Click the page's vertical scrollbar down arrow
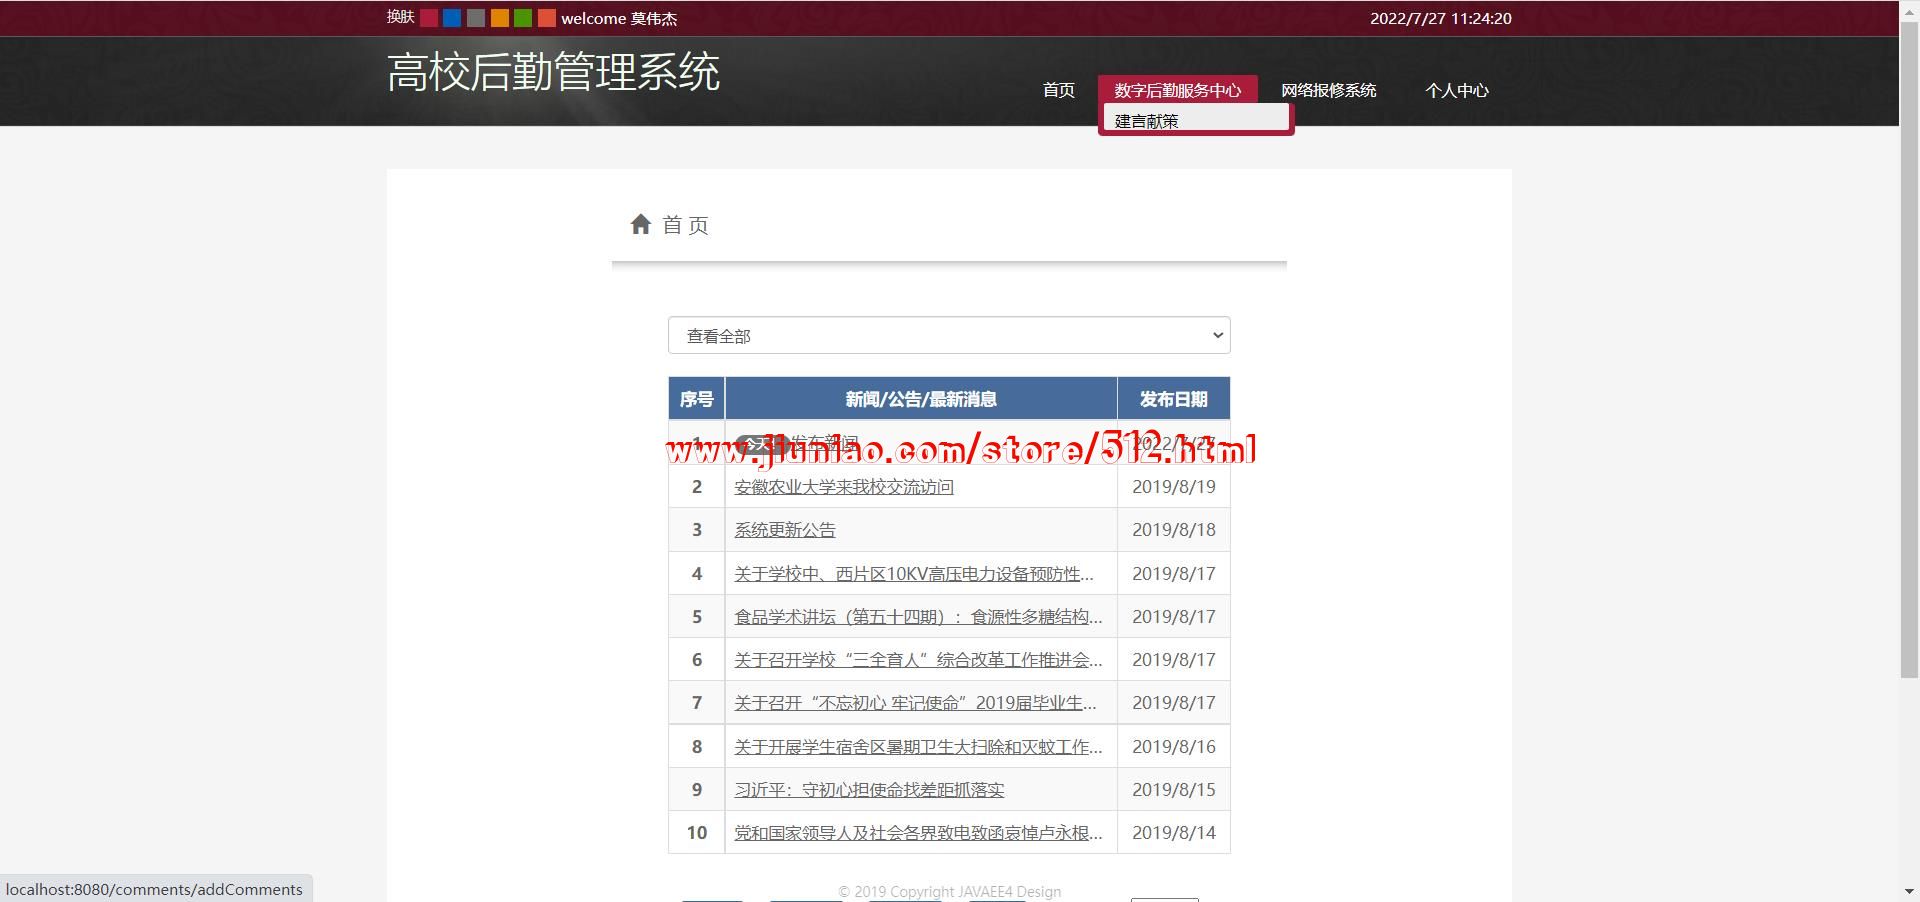The width and height of the screenshot is (1920, 902). coord(1909,891)
